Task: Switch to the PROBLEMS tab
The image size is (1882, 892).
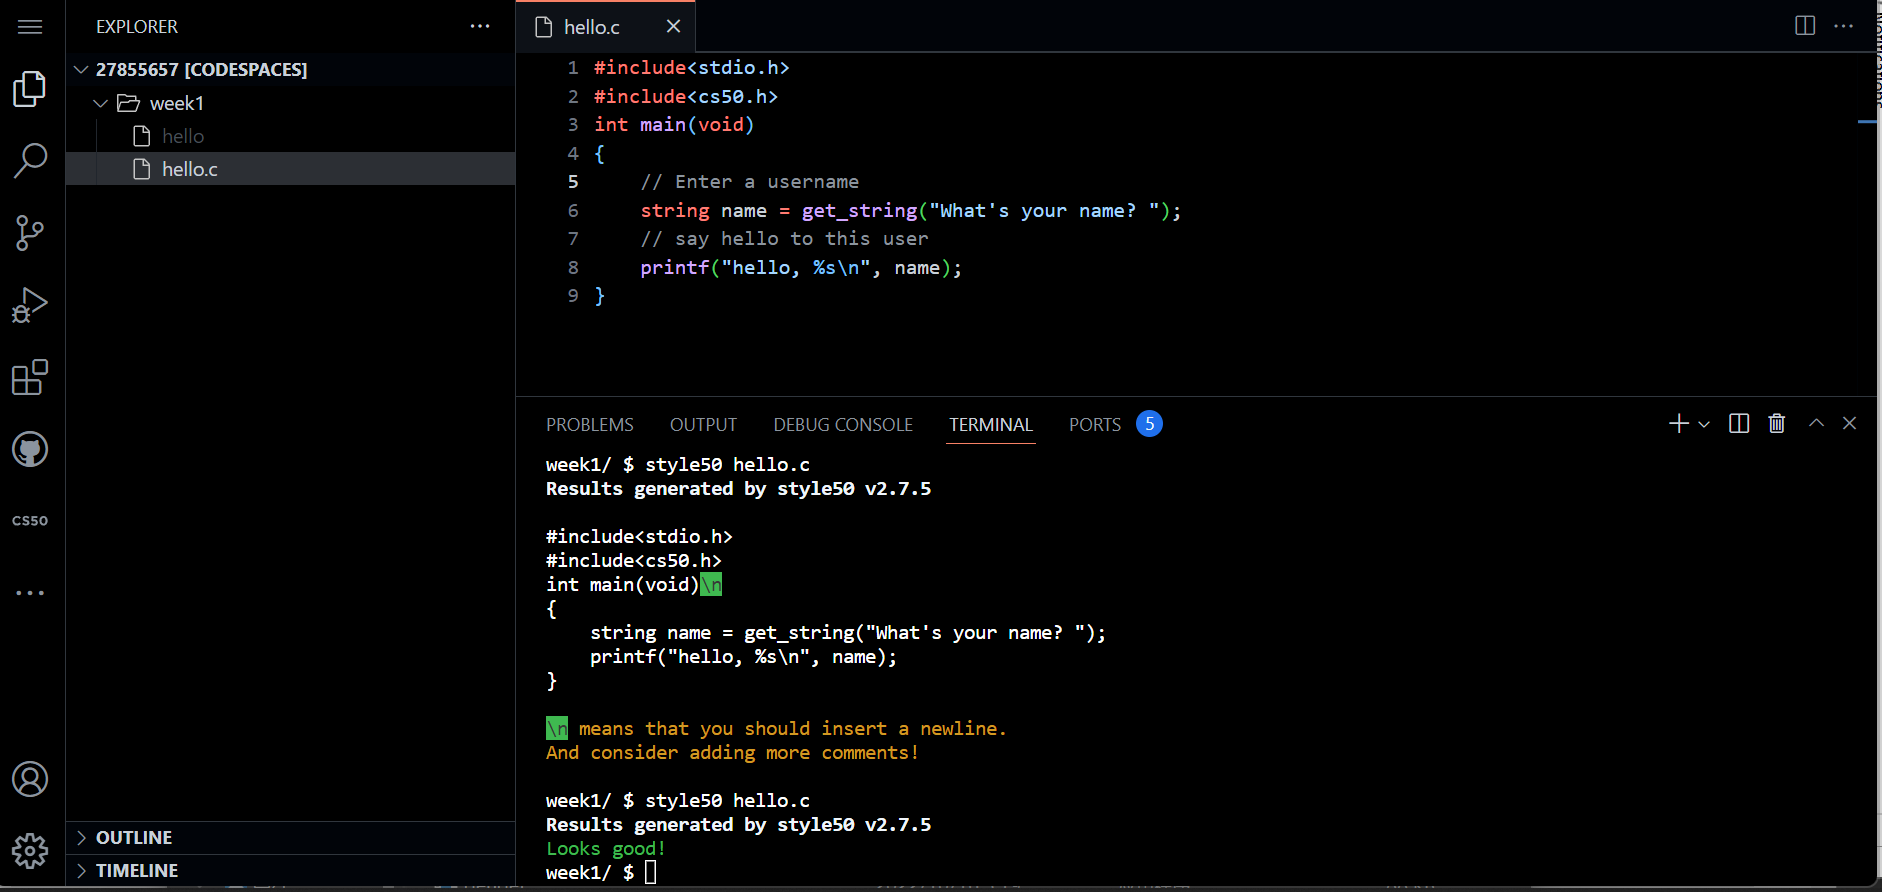Action: tap(589, 425)
